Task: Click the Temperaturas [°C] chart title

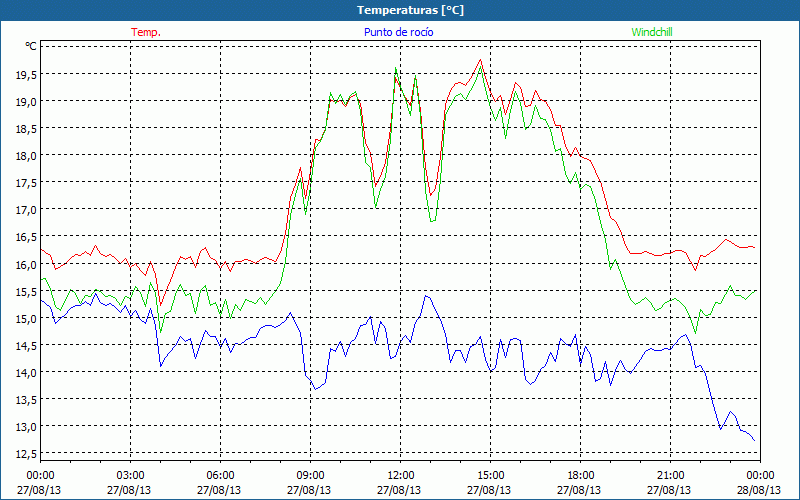Action: pos(410,10)
